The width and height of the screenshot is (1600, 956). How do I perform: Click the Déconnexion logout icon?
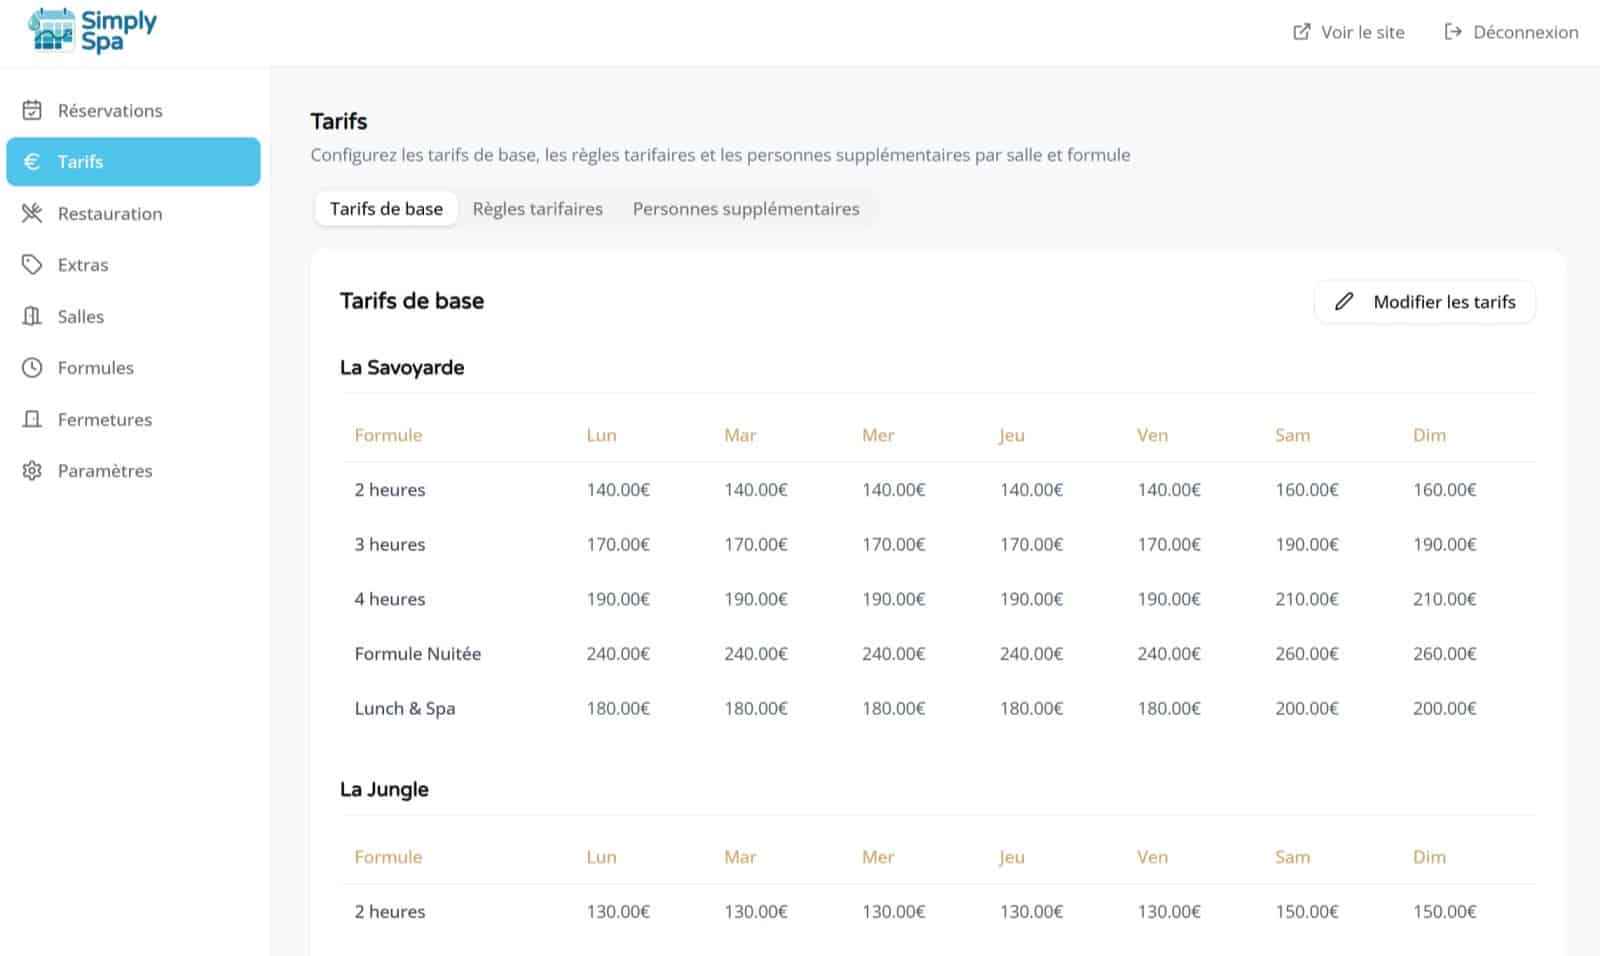[1453, 32]
